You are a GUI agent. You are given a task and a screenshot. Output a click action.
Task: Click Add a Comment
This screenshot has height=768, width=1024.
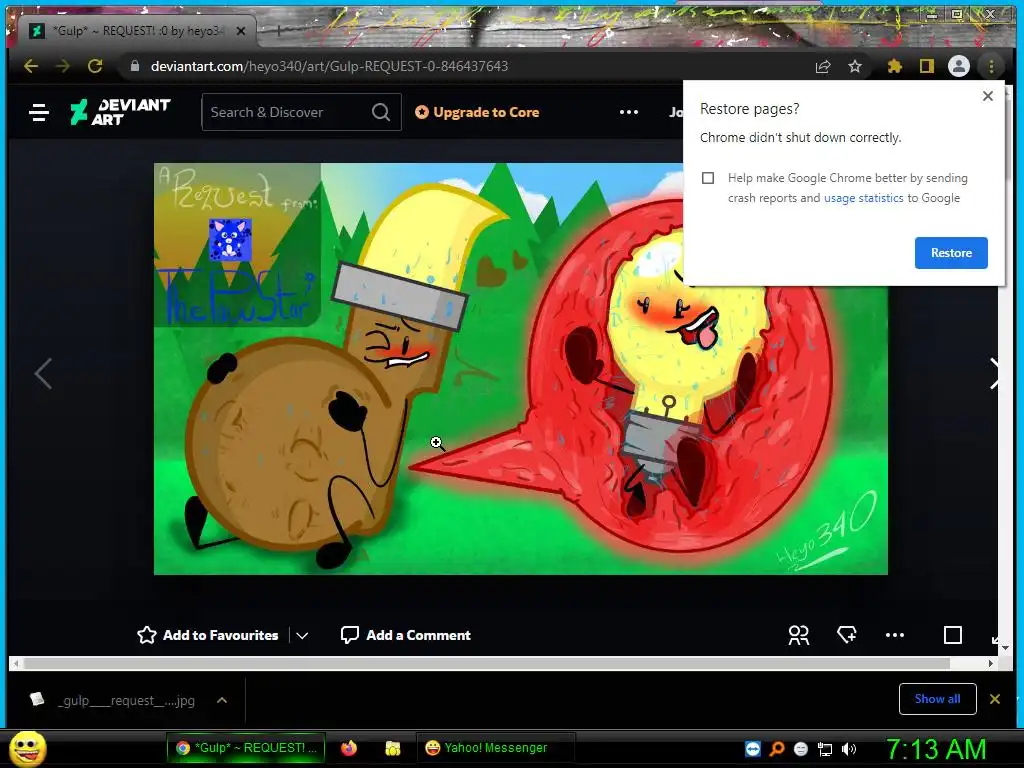coord(406,635)
